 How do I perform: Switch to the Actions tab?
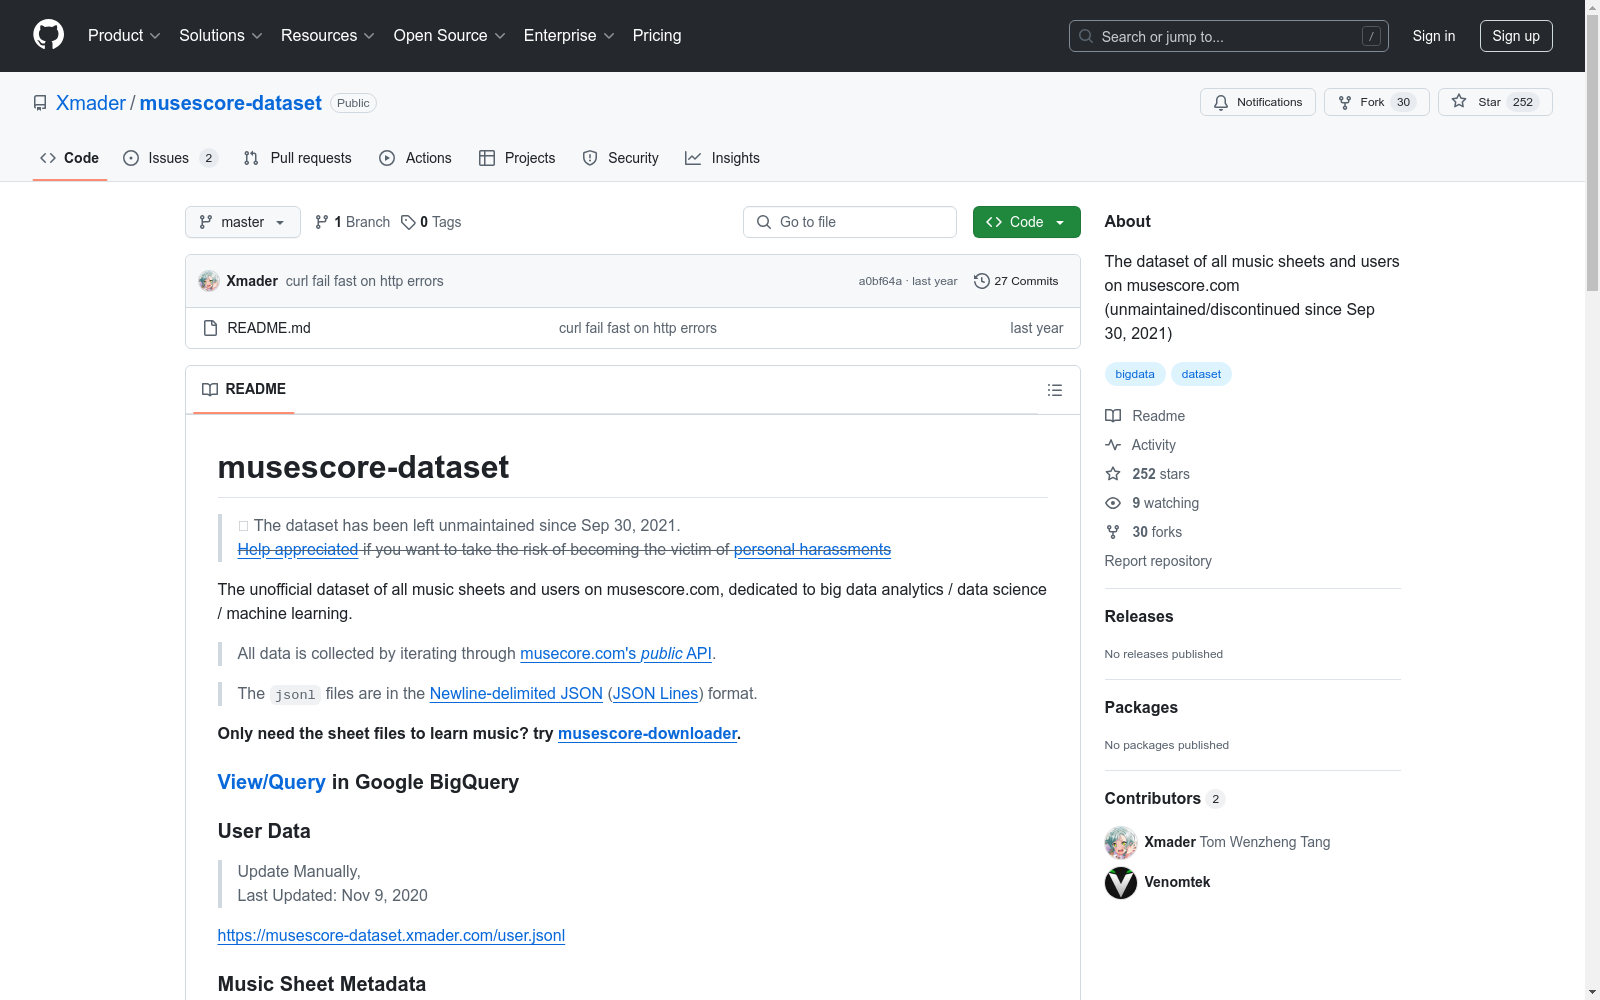click(416, 158)
